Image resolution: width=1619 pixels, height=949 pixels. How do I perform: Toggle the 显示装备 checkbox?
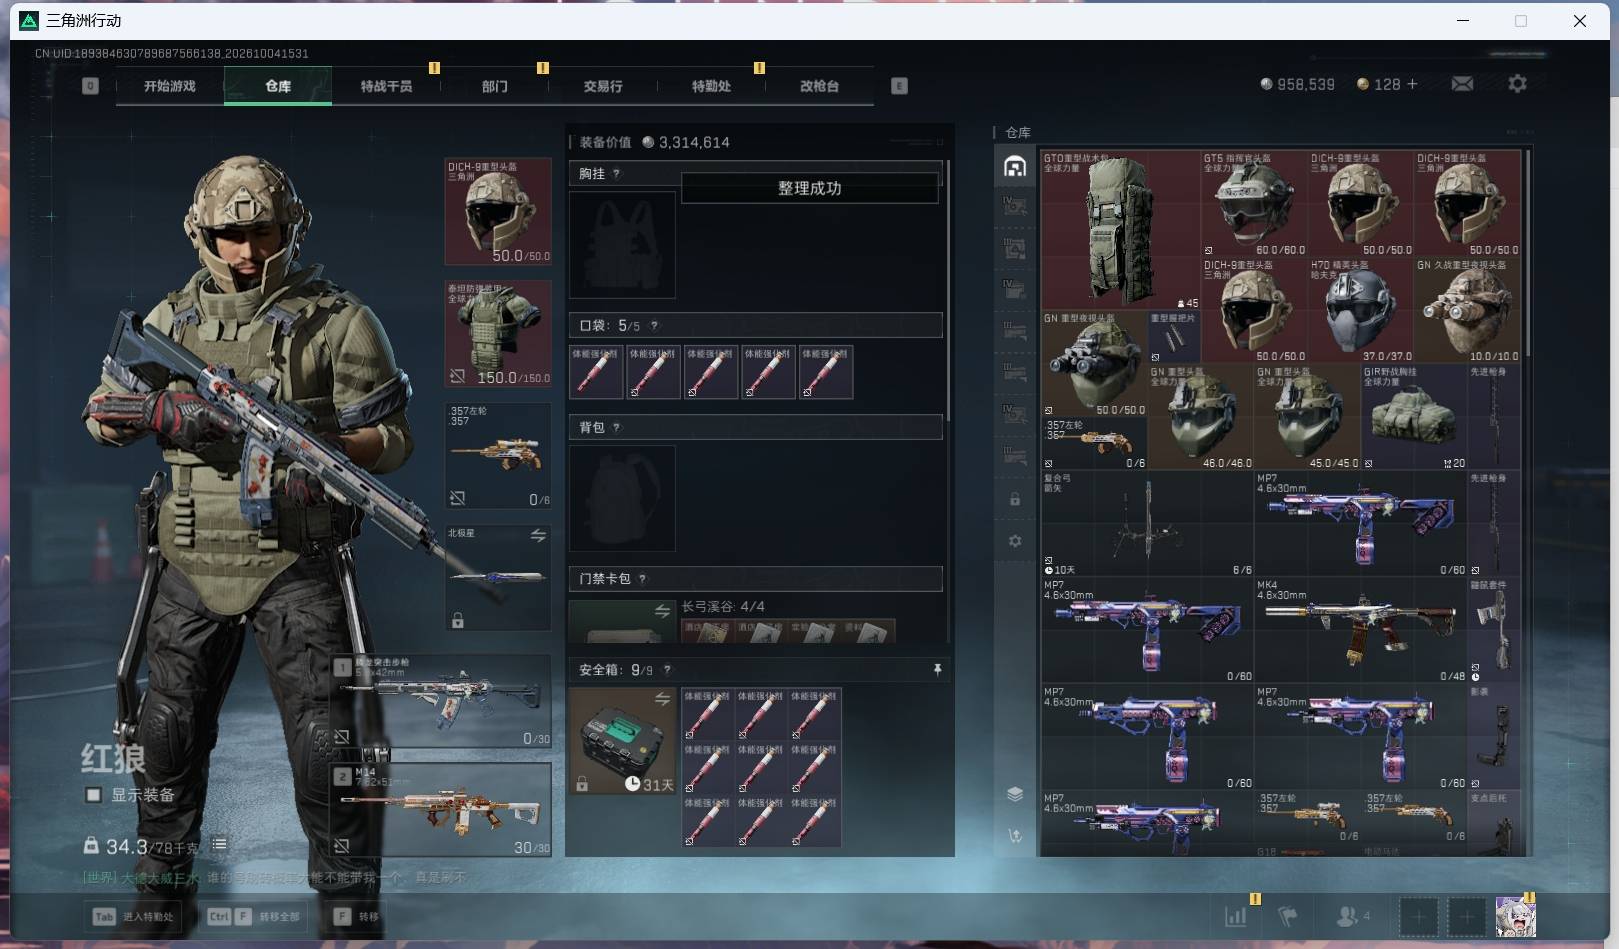[93, 795]
